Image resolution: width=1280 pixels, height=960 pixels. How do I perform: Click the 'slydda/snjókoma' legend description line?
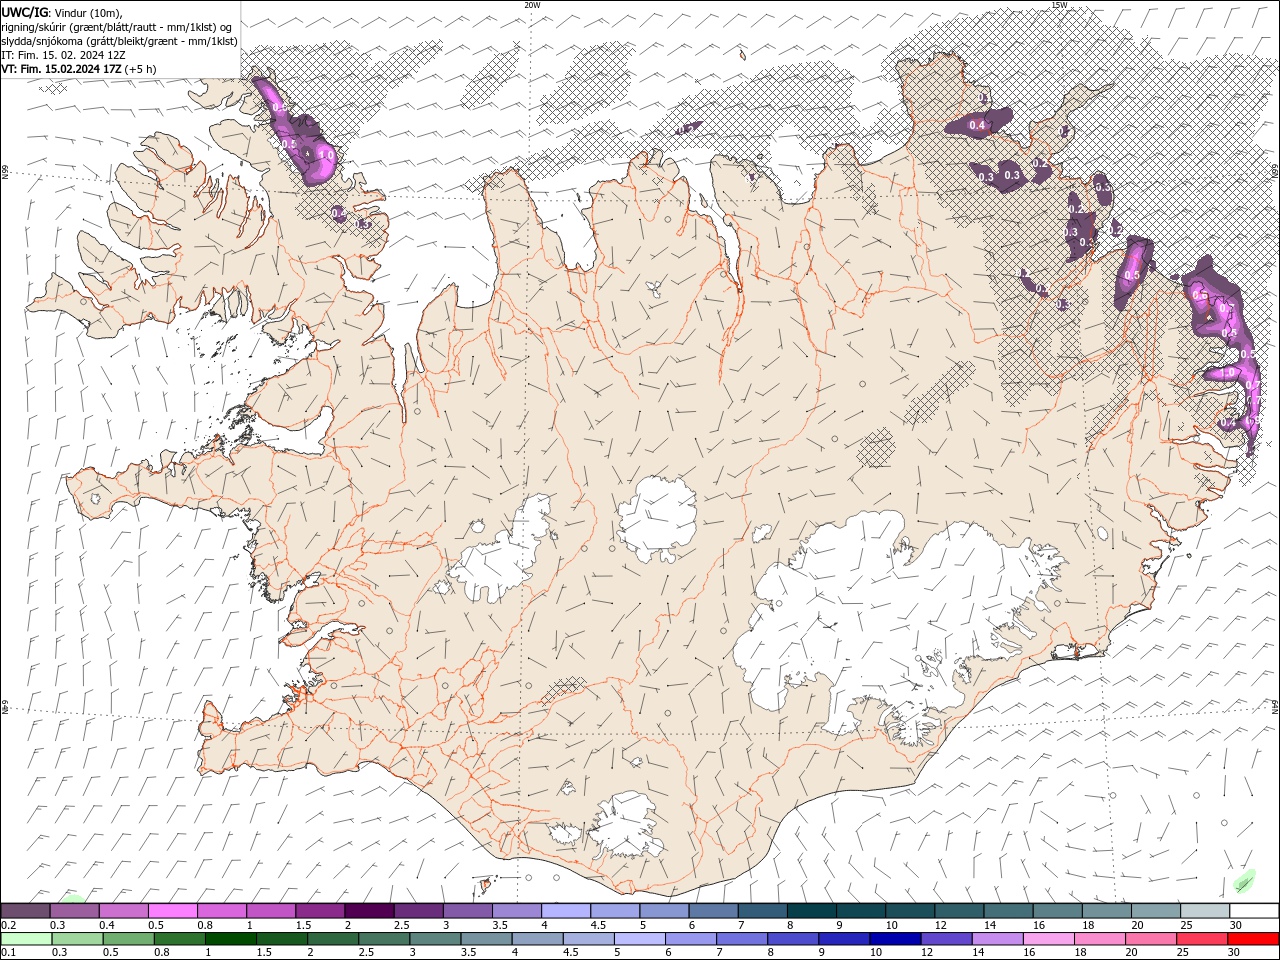tap(119, 41)
